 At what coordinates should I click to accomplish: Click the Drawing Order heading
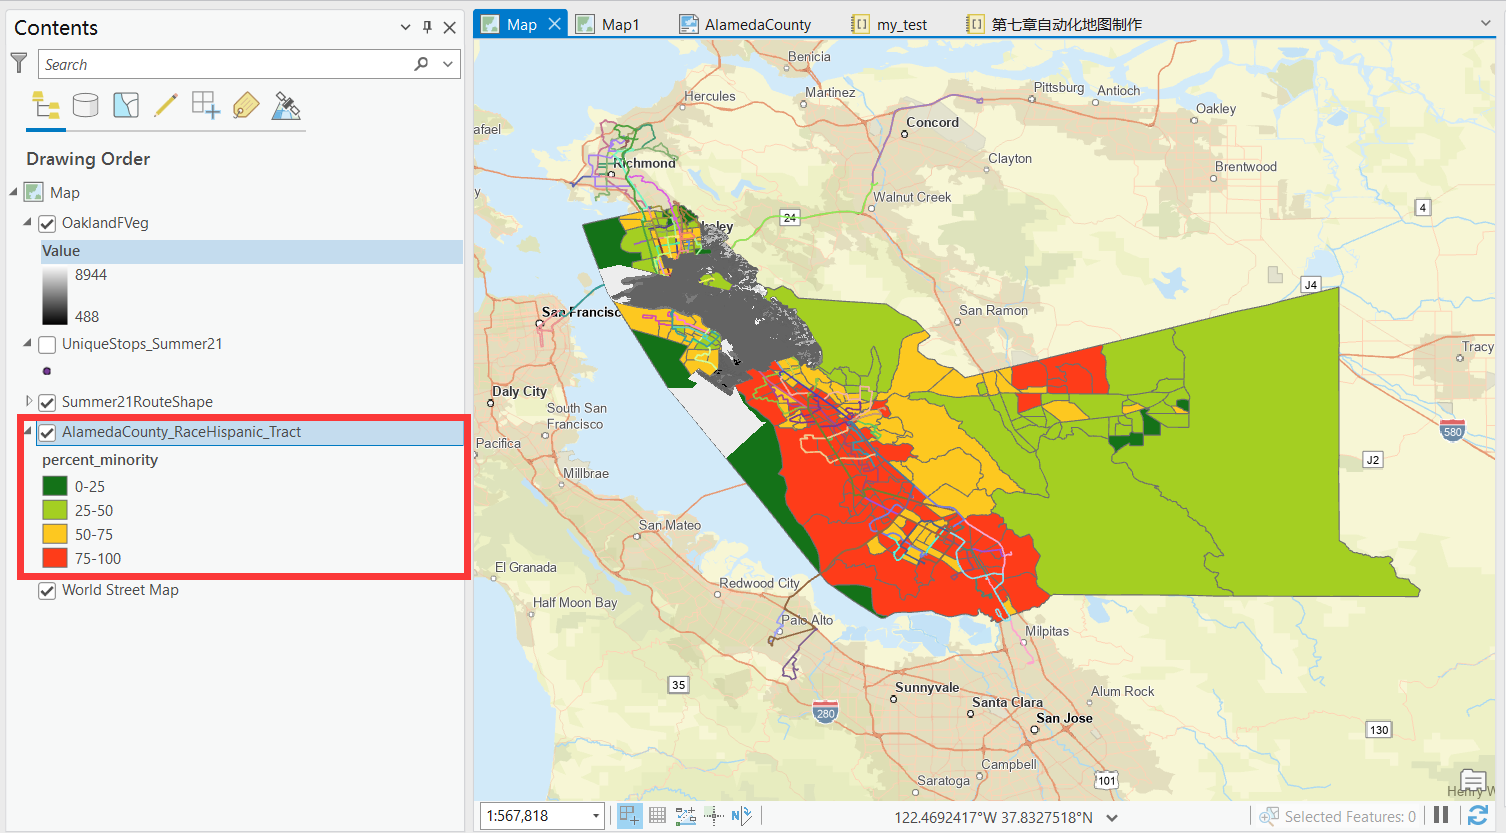coord(88,159)
